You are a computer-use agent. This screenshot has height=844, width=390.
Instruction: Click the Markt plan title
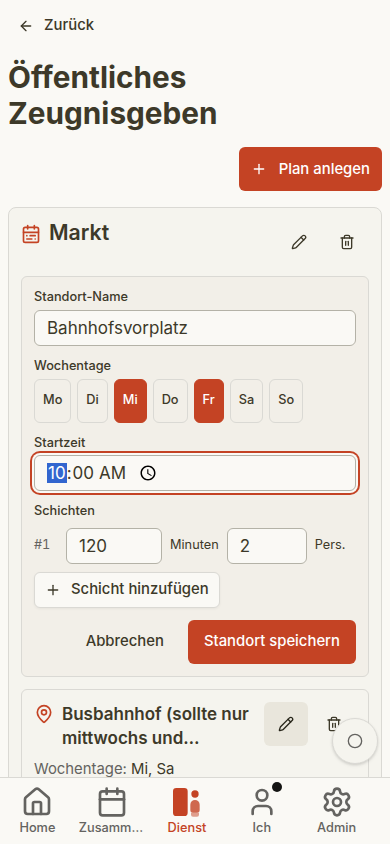[x=79, y=233]
